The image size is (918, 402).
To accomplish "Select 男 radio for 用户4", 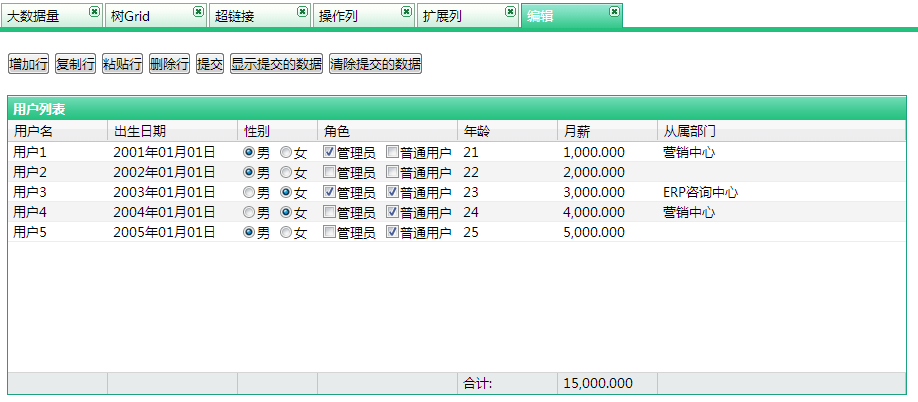I will pyautogui.click(x=249, y=212).
